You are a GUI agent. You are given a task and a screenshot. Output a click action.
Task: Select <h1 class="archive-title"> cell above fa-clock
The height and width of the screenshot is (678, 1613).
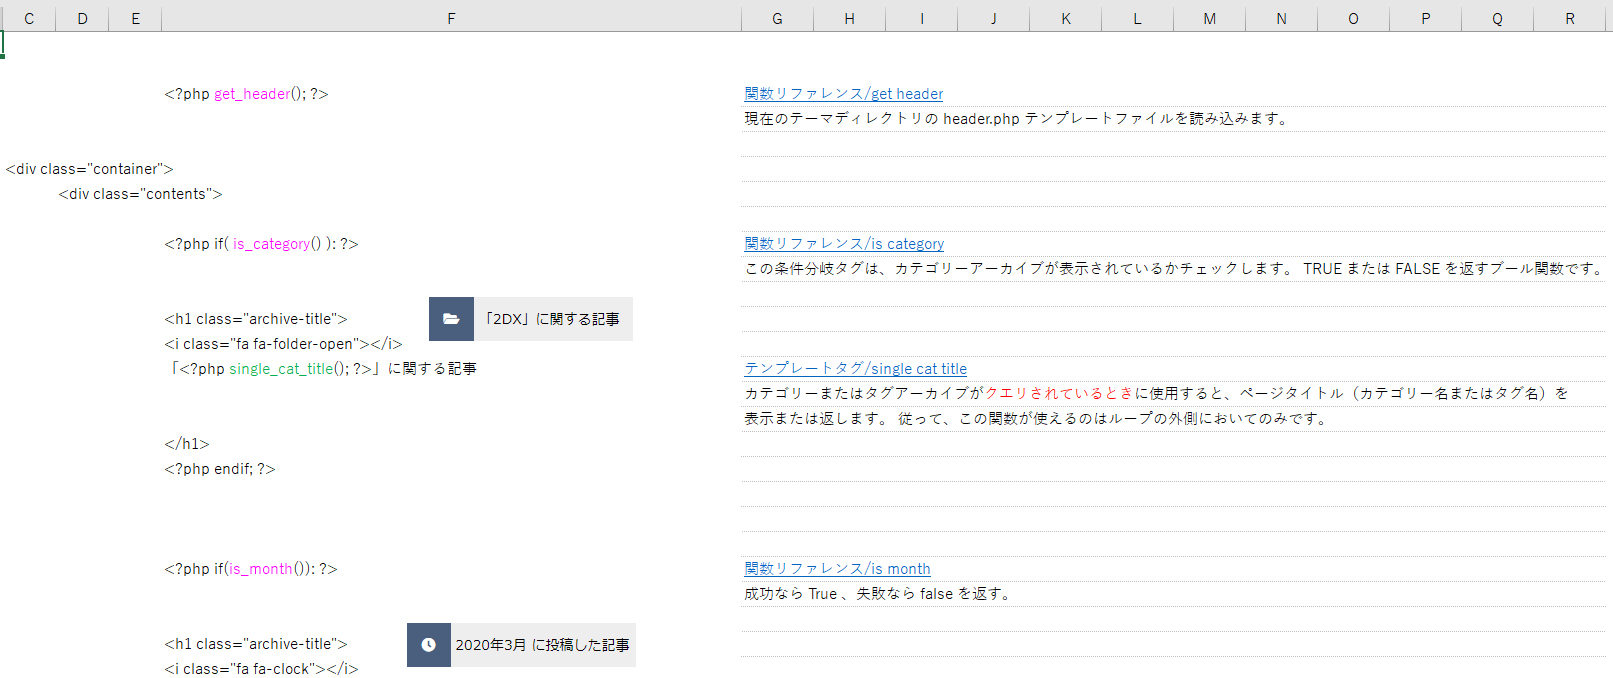(x=256, y=644)
